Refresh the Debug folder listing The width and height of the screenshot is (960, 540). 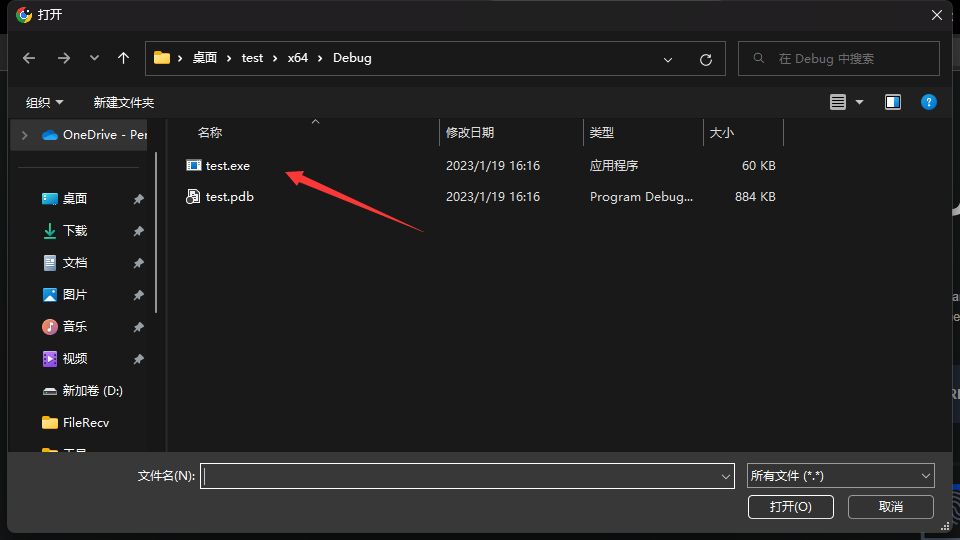point(706,59)
